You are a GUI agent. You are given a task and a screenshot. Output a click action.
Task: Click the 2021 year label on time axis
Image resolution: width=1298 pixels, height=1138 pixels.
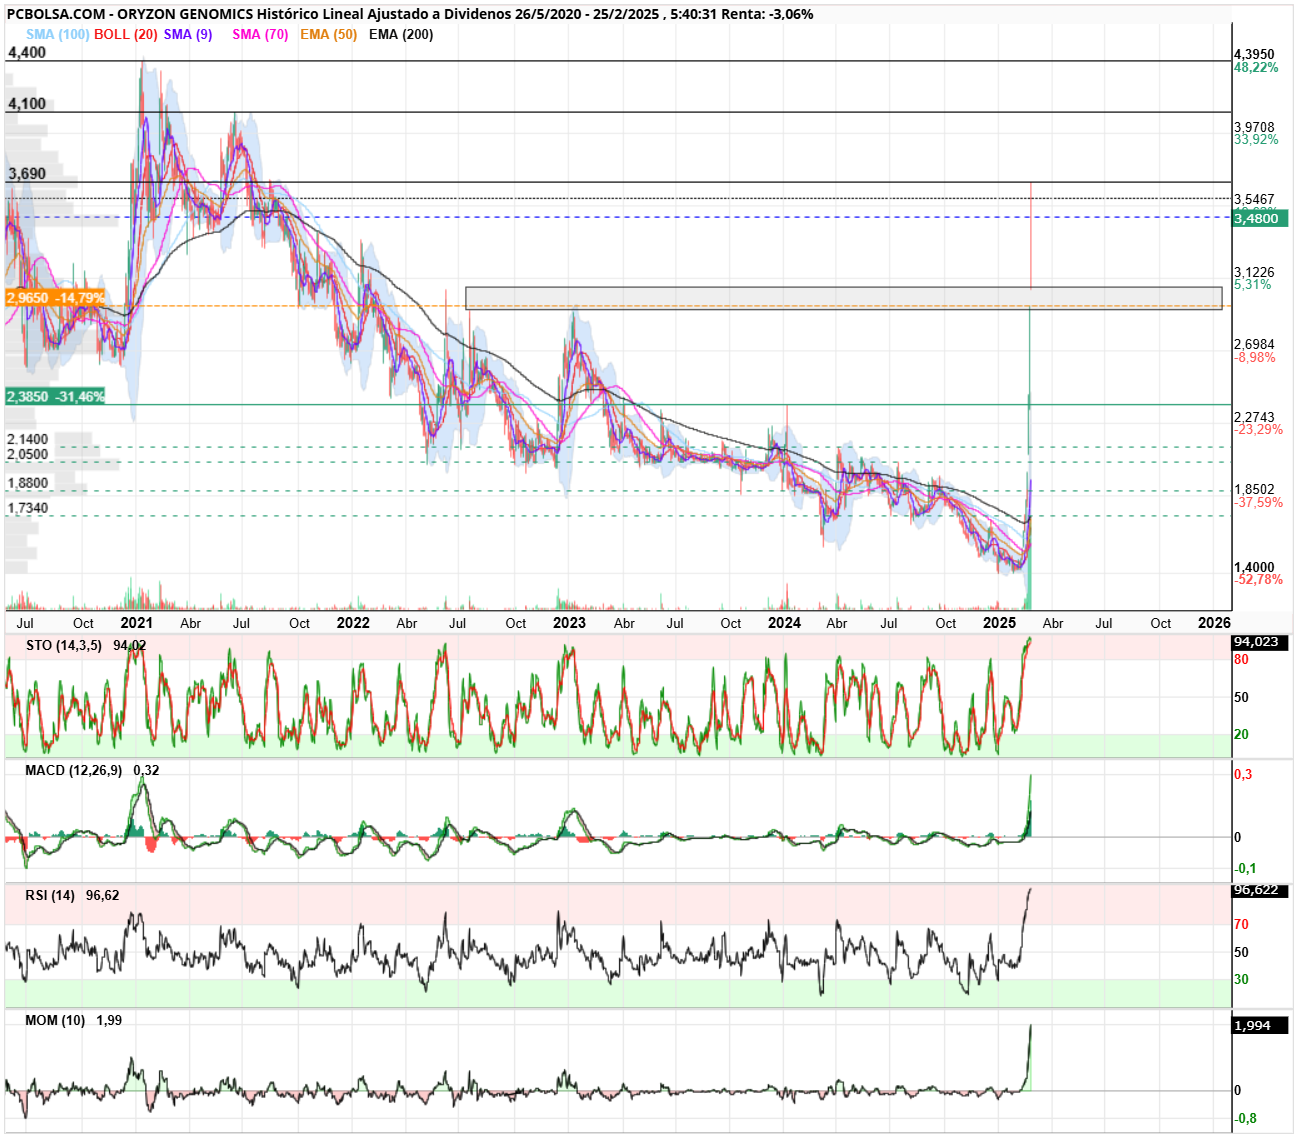click(137, 622)
